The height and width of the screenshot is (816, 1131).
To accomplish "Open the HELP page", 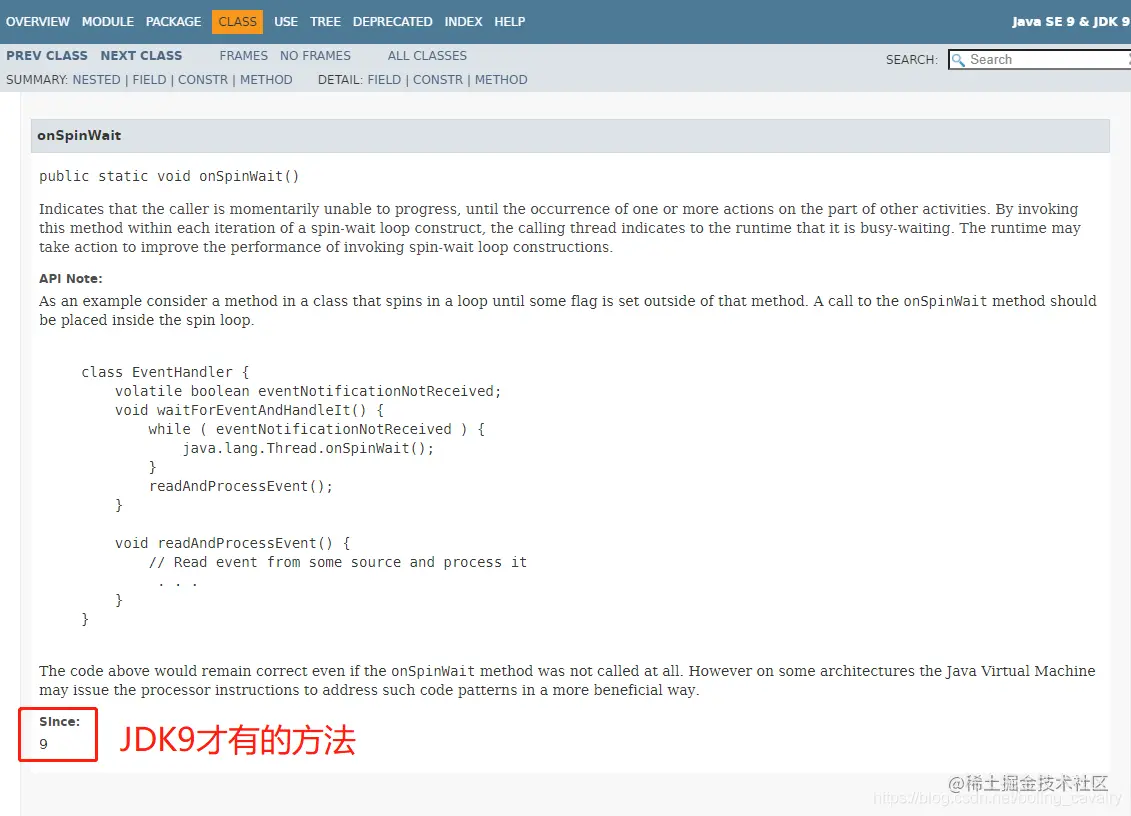I will tap(509, 22).
